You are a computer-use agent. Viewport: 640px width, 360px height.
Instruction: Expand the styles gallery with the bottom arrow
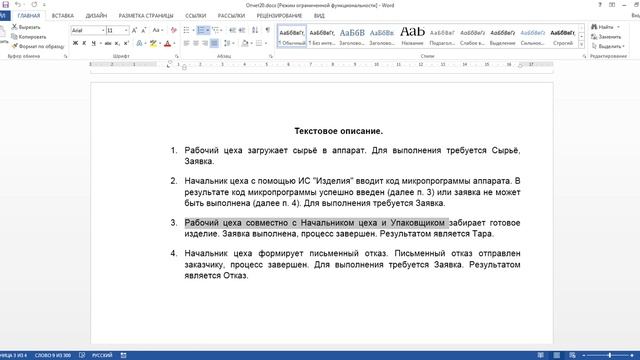(x=582, y=44)
